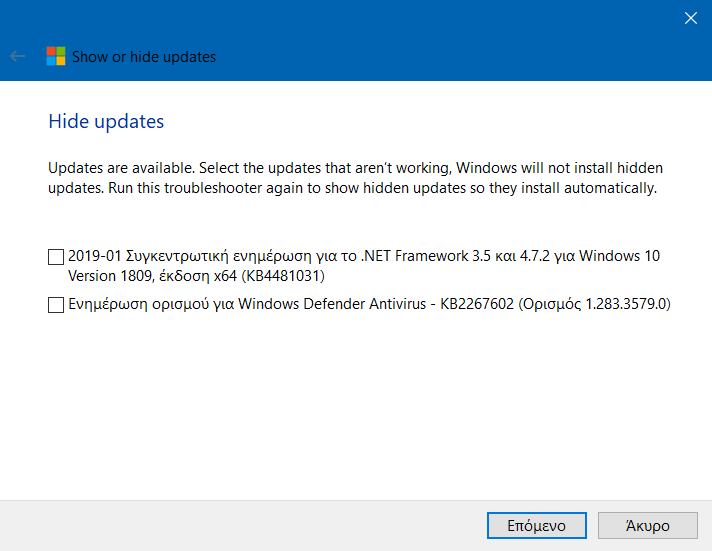Image resolution: width=712 pixels, height=551 pixels.
Task: Close the Show or hide updates window
Action: pos(691,18)
